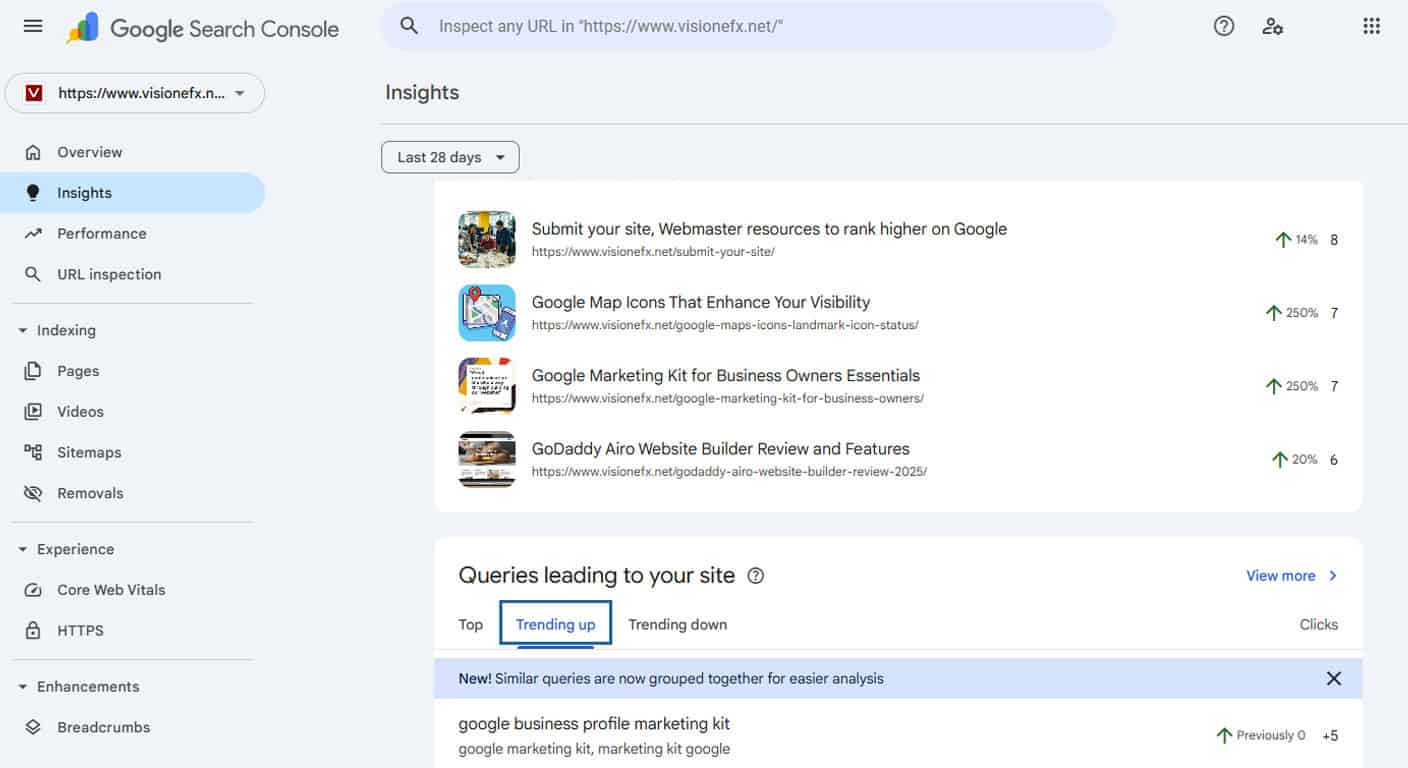Click 'Queries leading to your site' heading
1408x768 pixels.
pos(596,575)
